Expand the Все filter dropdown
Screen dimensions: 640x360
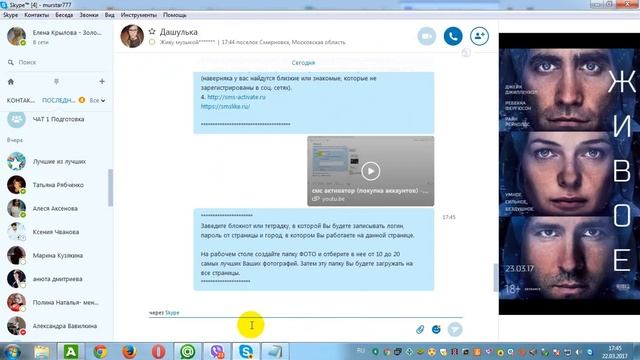[x=97, y=100]
